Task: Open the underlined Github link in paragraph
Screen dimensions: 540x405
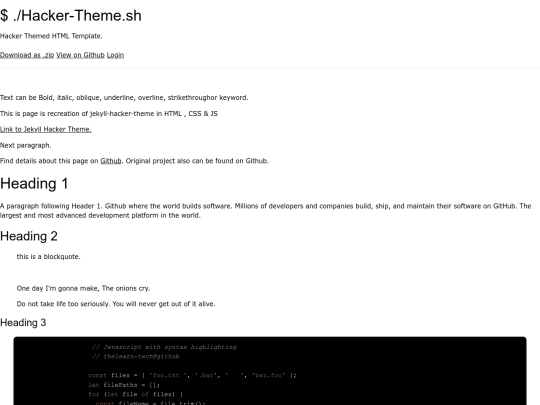Action: pyautogui.click(x=111, y=161)
